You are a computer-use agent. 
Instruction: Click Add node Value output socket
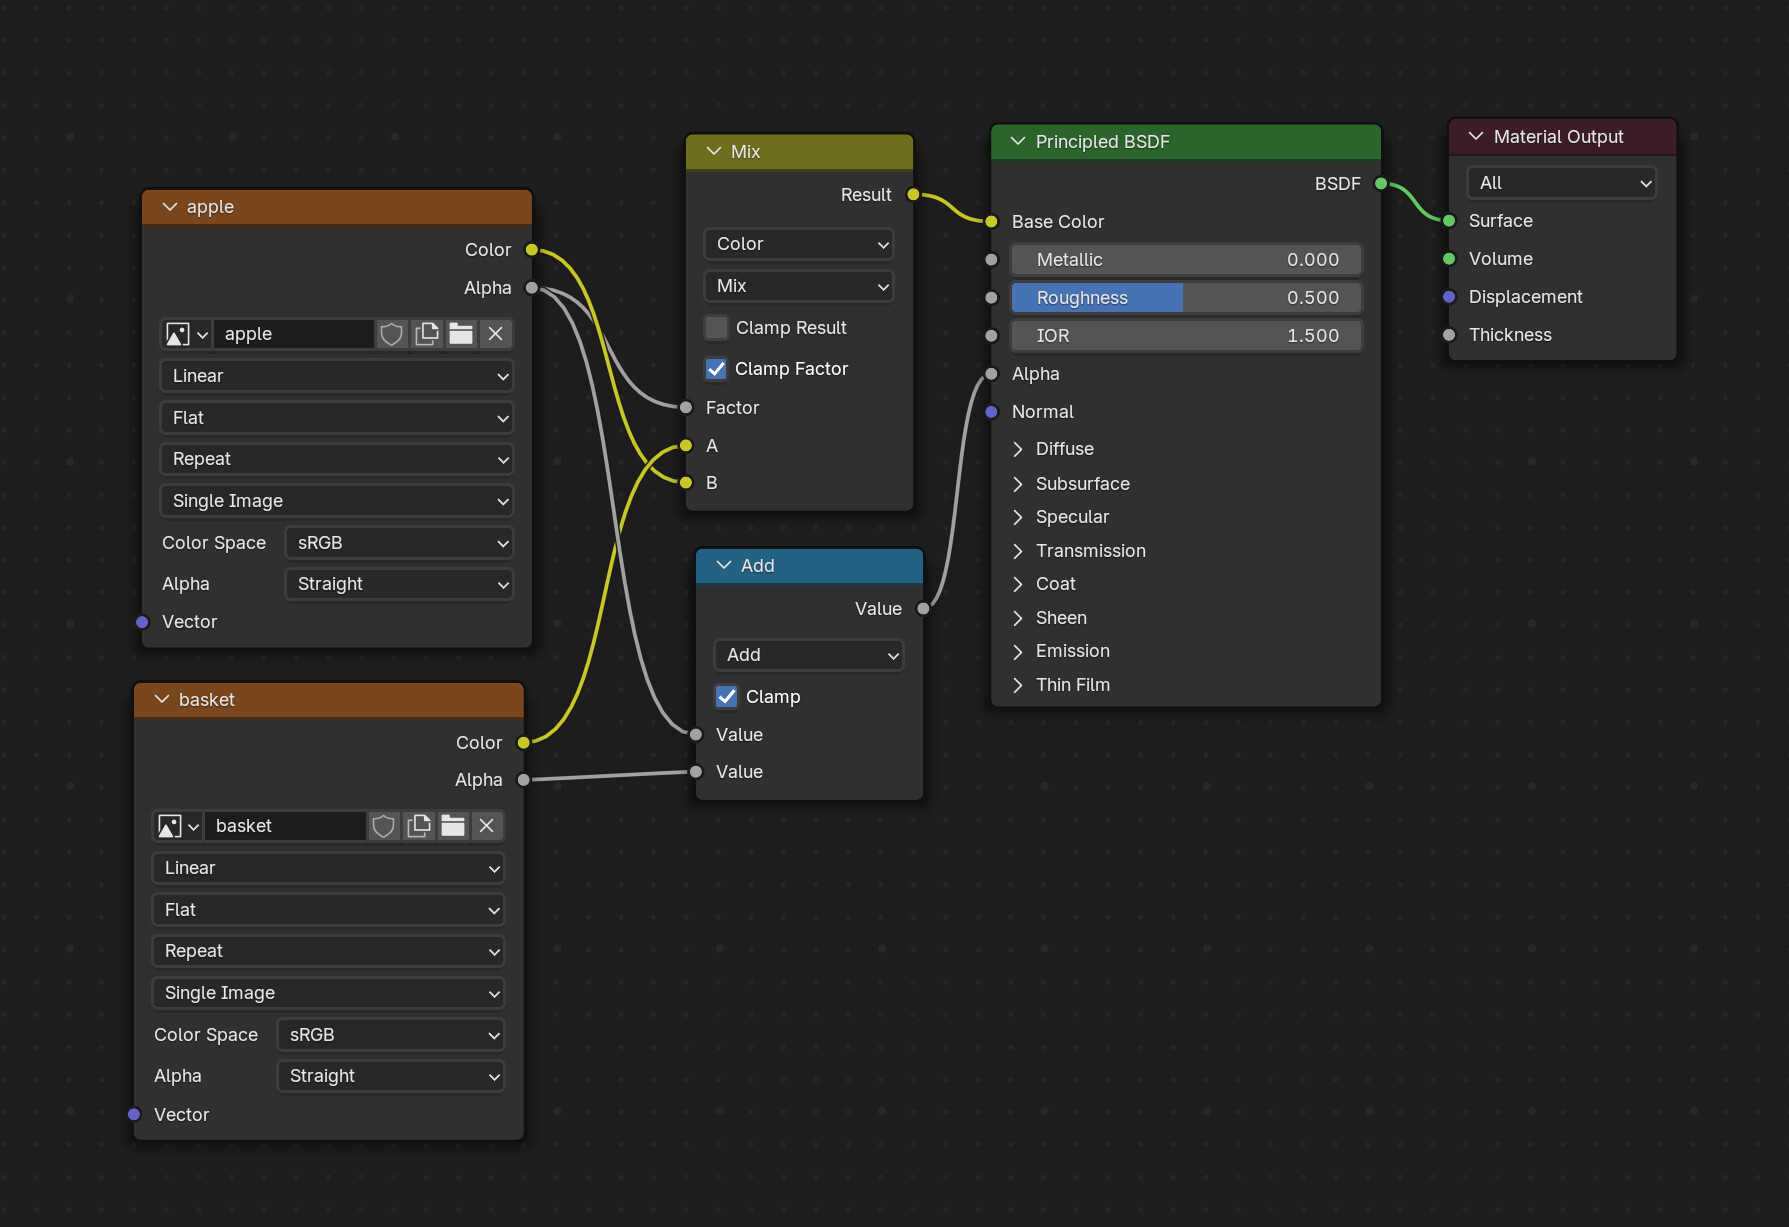coord(923,608)
